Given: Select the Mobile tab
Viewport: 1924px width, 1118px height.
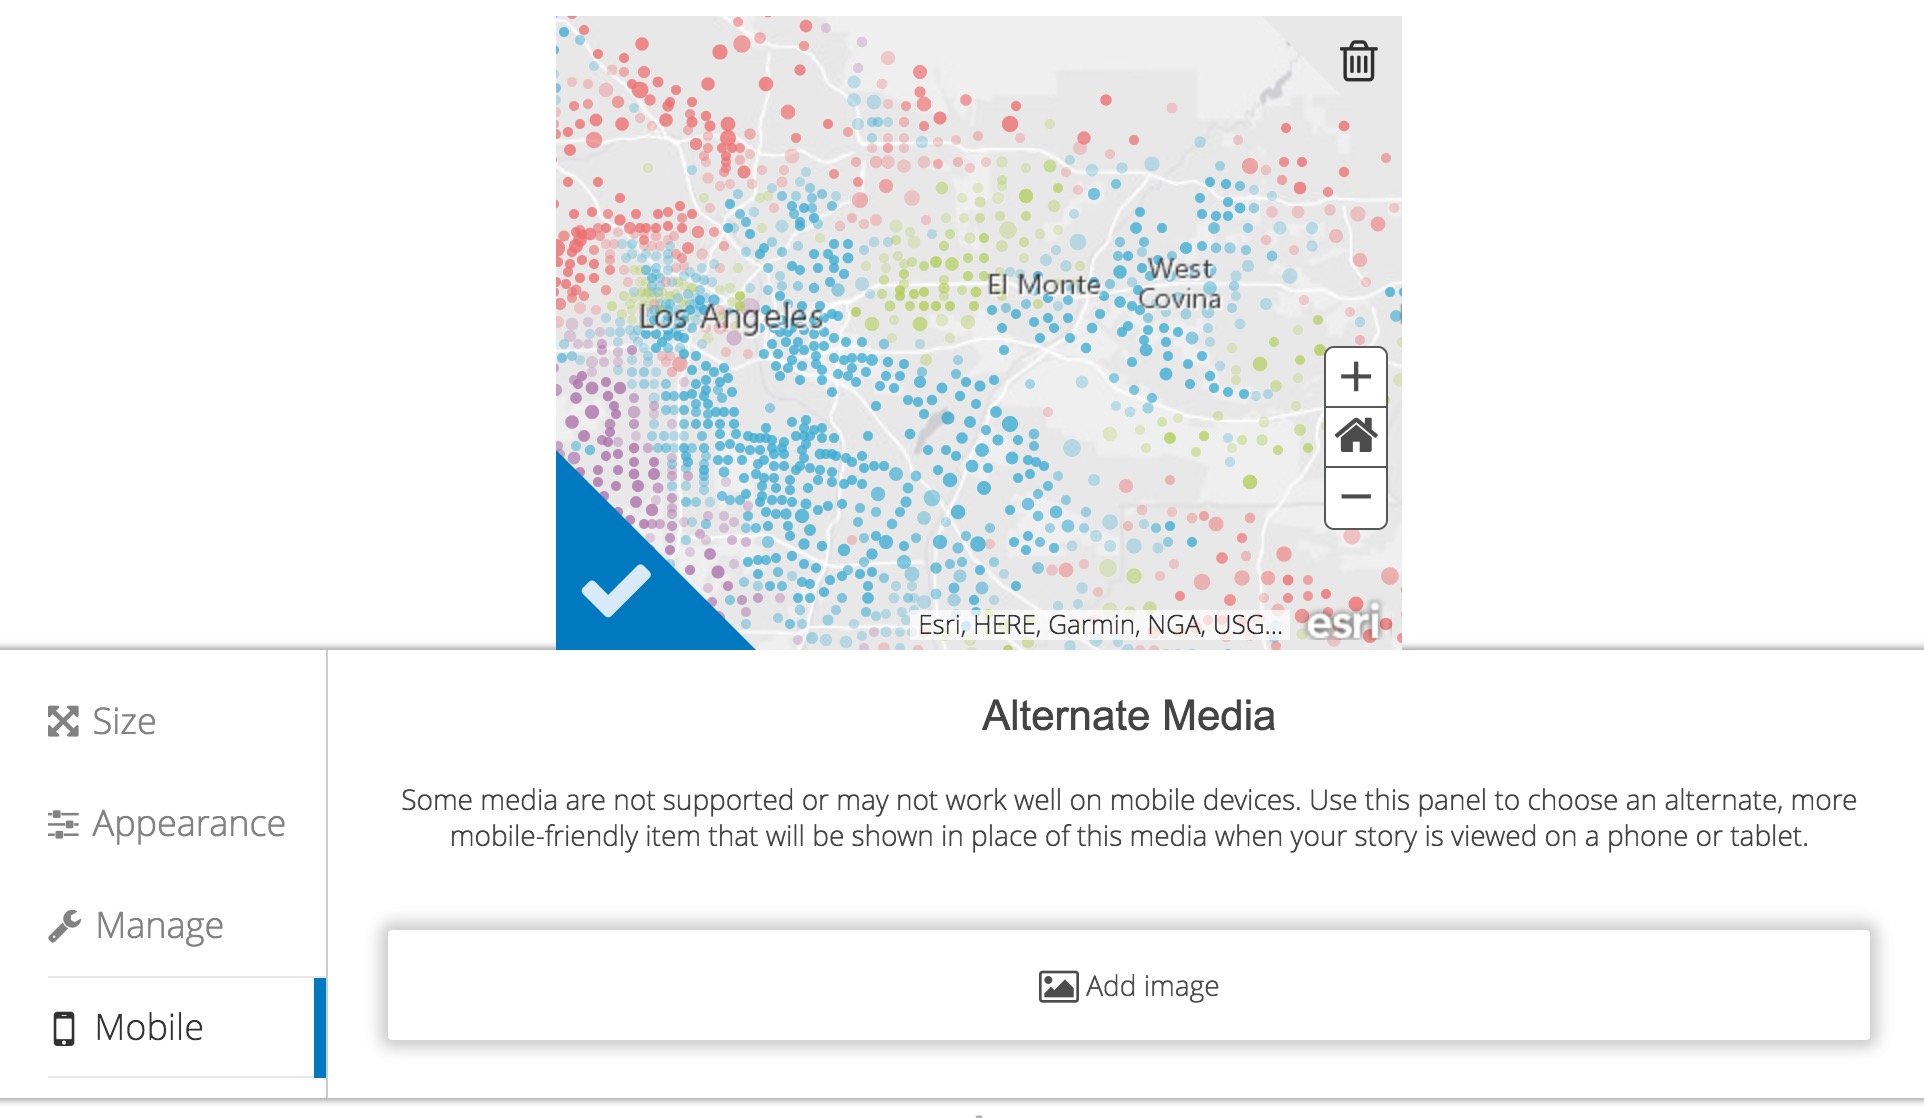Looking at the screenshot, I should point(149,1027).
